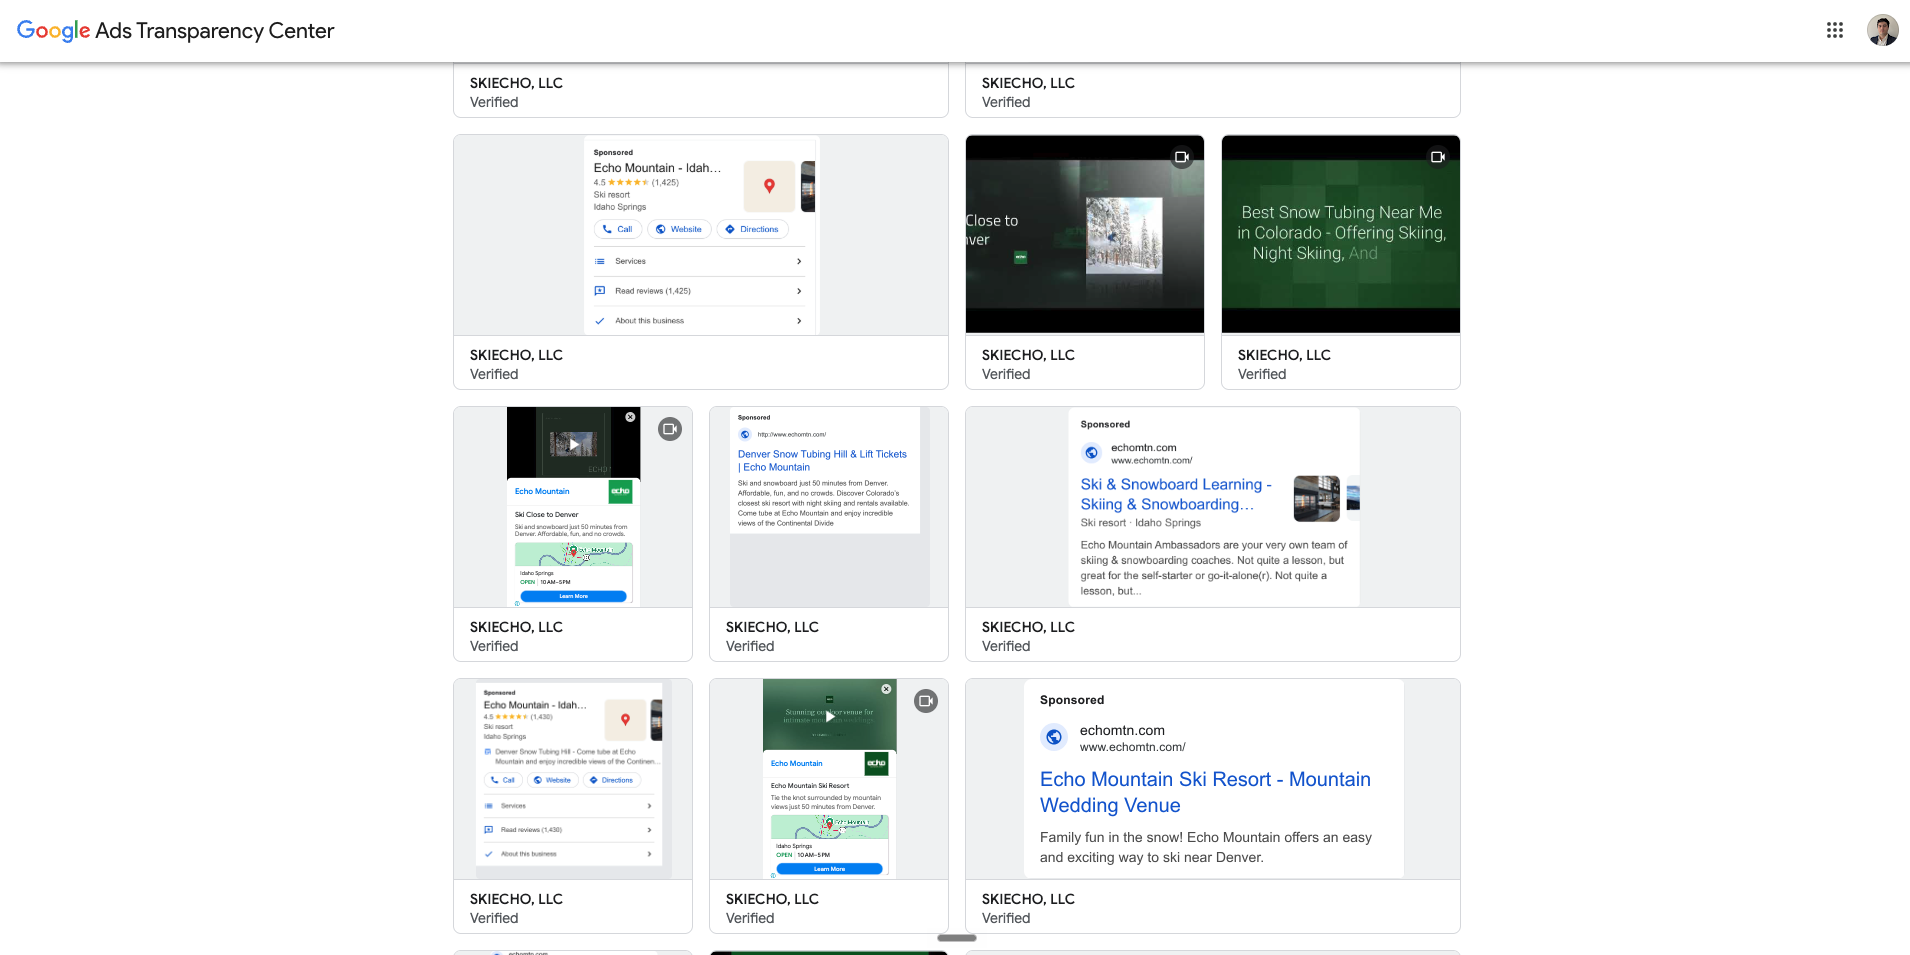This screenshot has height=955, width=1910.
Task: Click www.echomtn.com/ URL in Ski & Snowboard ad
Action: pos(1151,460)
